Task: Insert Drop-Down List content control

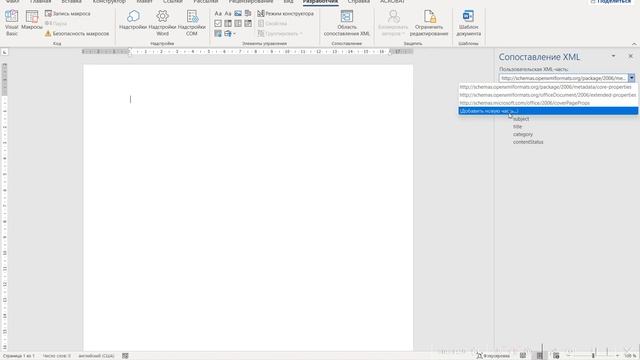Action: point(238,23)
